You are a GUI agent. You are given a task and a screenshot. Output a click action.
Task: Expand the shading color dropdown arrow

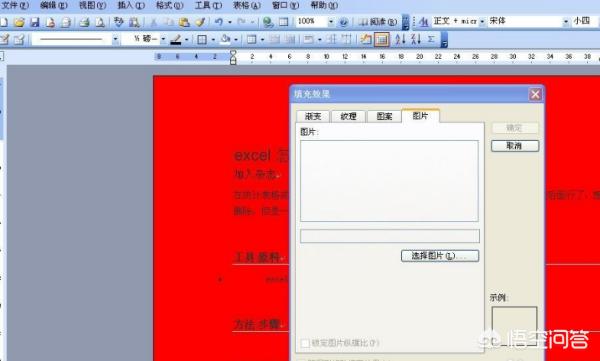236,39
